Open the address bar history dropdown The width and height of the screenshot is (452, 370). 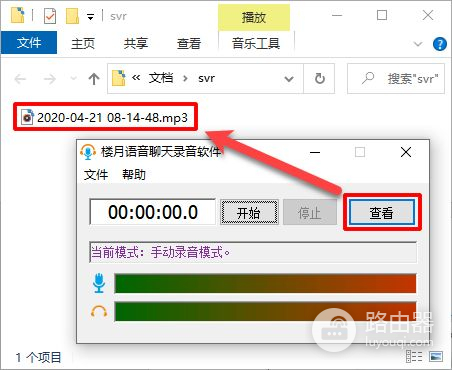[x=289, y=79]
